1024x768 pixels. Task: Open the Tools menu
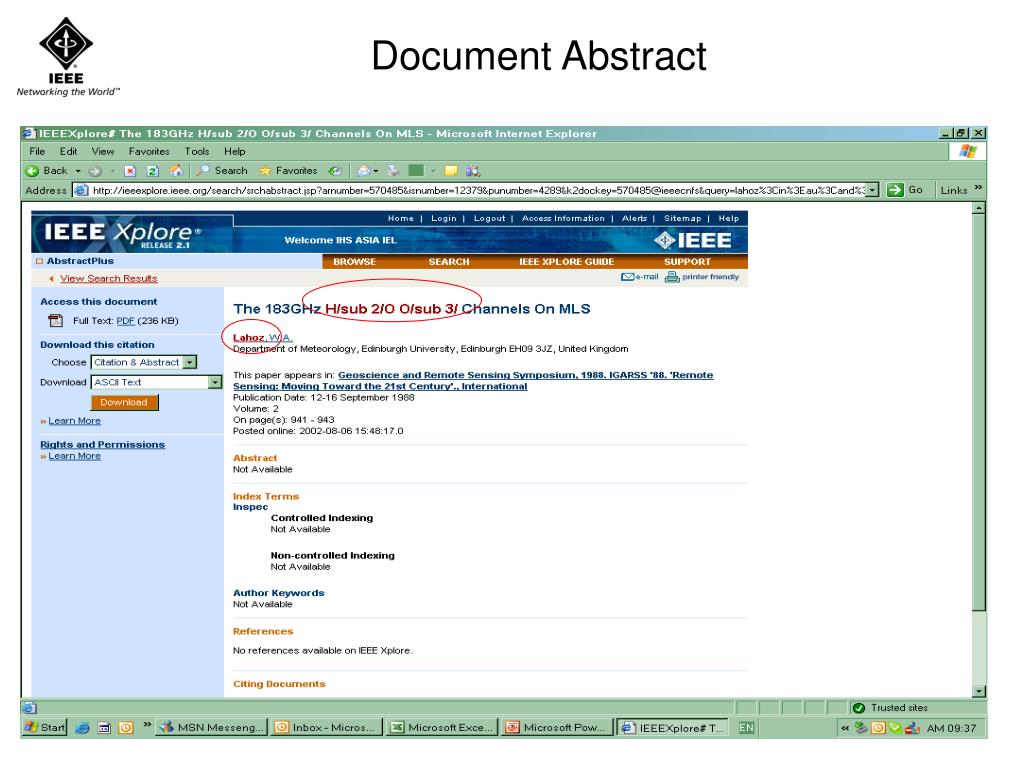click(x=197, y=152)
